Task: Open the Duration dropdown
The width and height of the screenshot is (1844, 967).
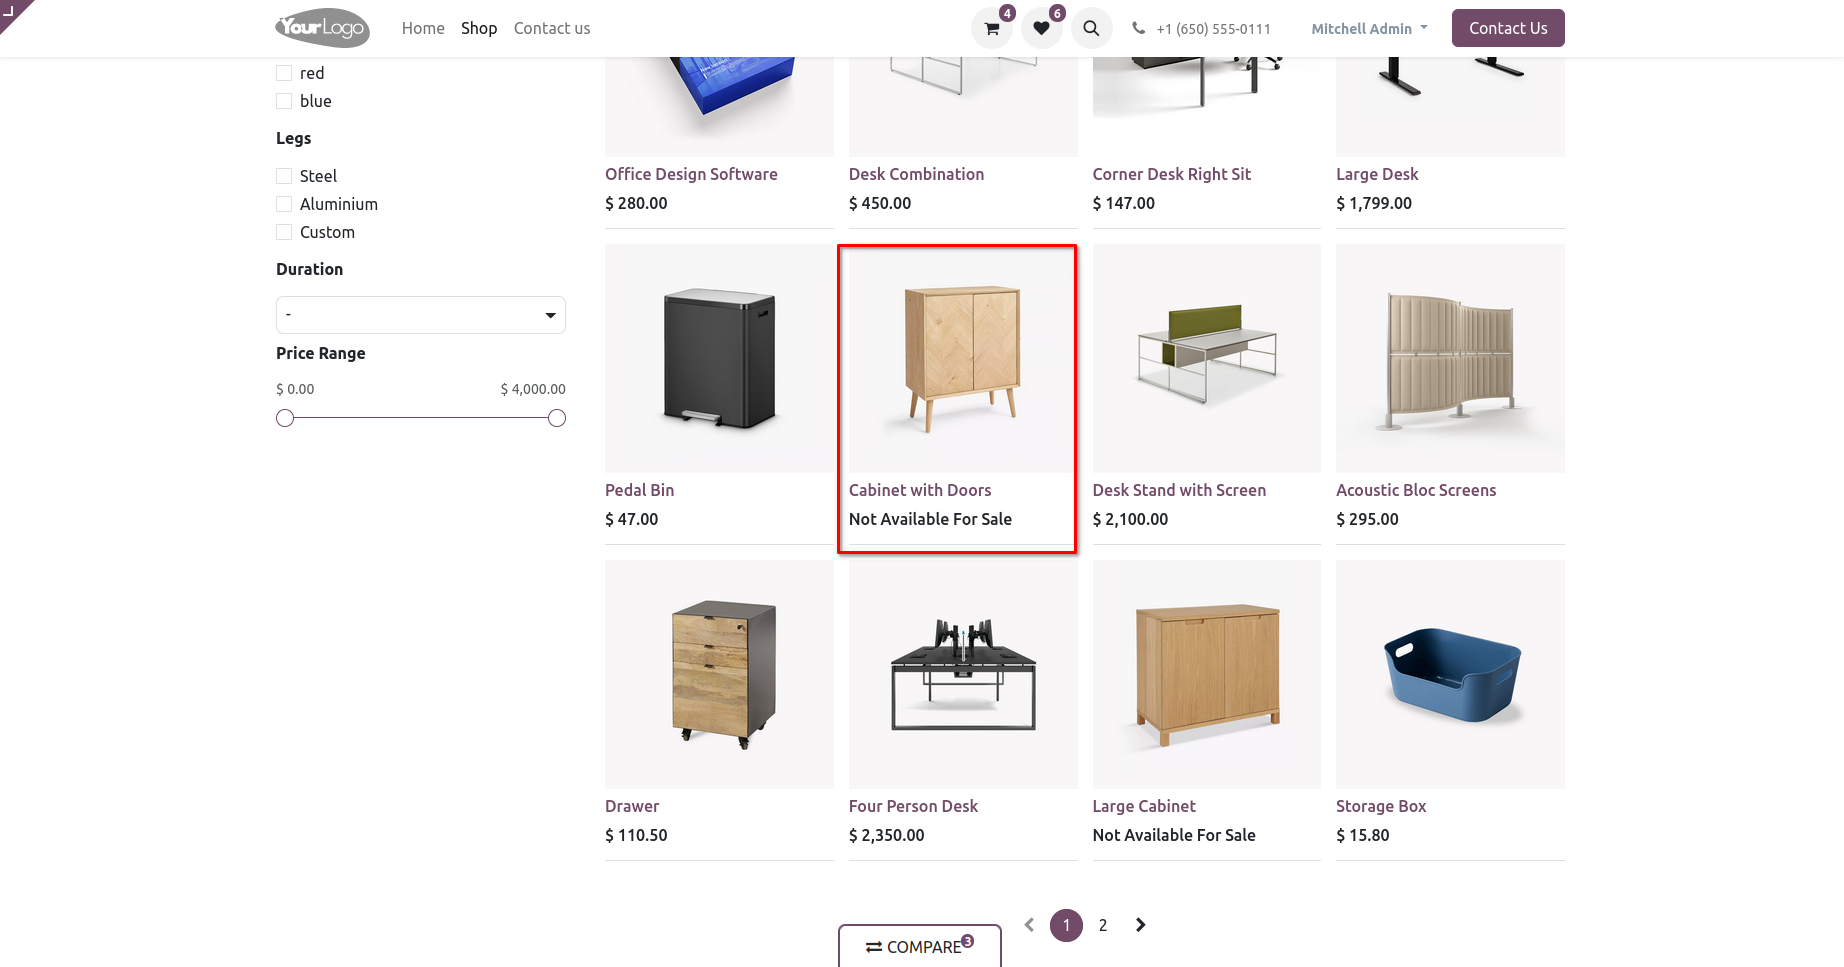Action: coord(421,315)
